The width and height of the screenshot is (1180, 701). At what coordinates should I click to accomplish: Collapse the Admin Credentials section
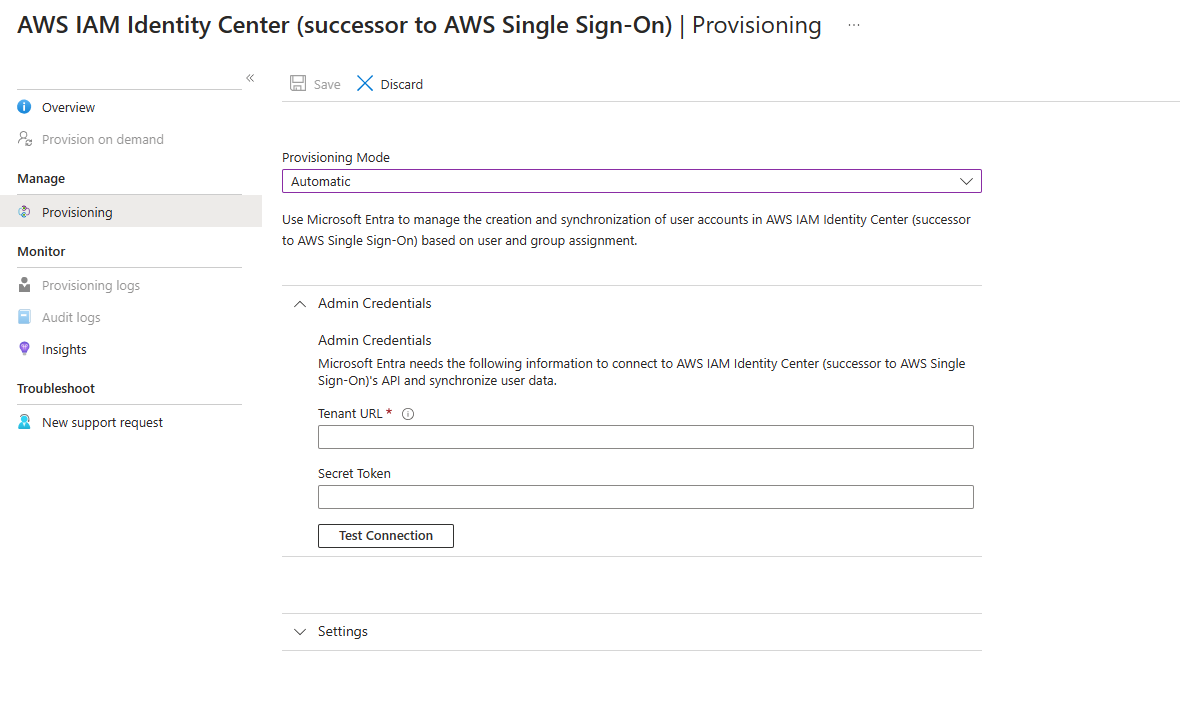click(x=300, y=303)
